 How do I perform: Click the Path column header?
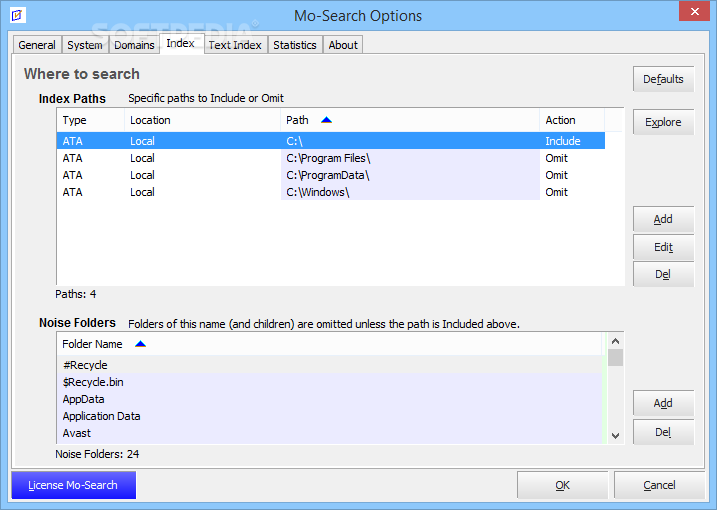(410, 120)
